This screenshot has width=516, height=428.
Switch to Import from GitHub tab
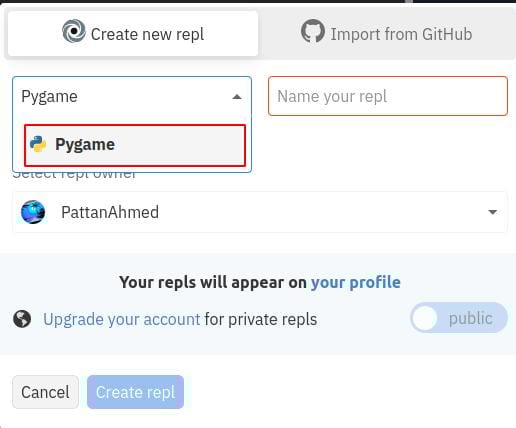click(387, 34)
